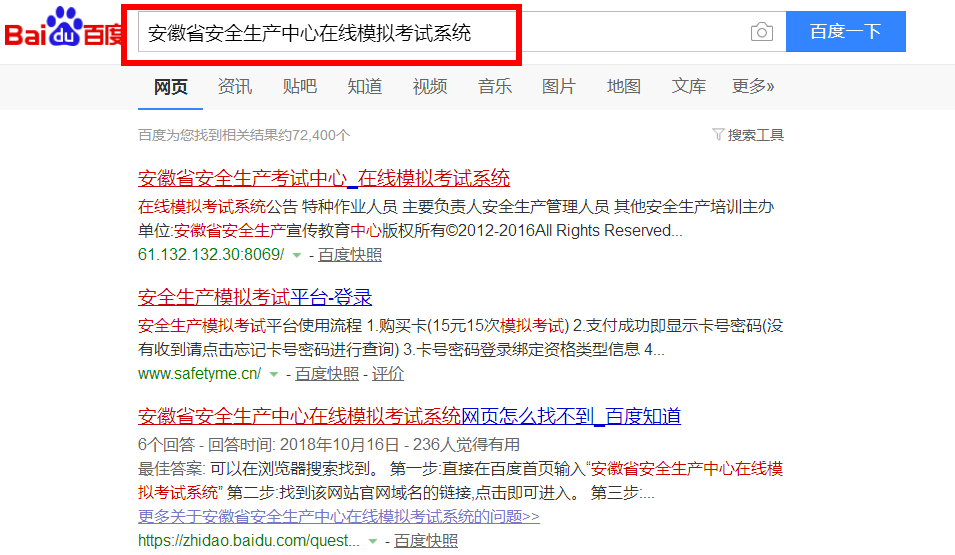Switch to the 资讯 tab
This screenshot has width=955, height=555.
pyautogui.click(x=235, y=87)
